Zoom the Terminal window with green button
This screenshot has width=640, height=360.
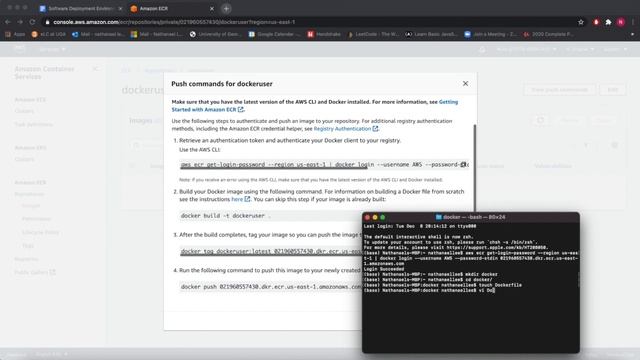click(382, 217)
